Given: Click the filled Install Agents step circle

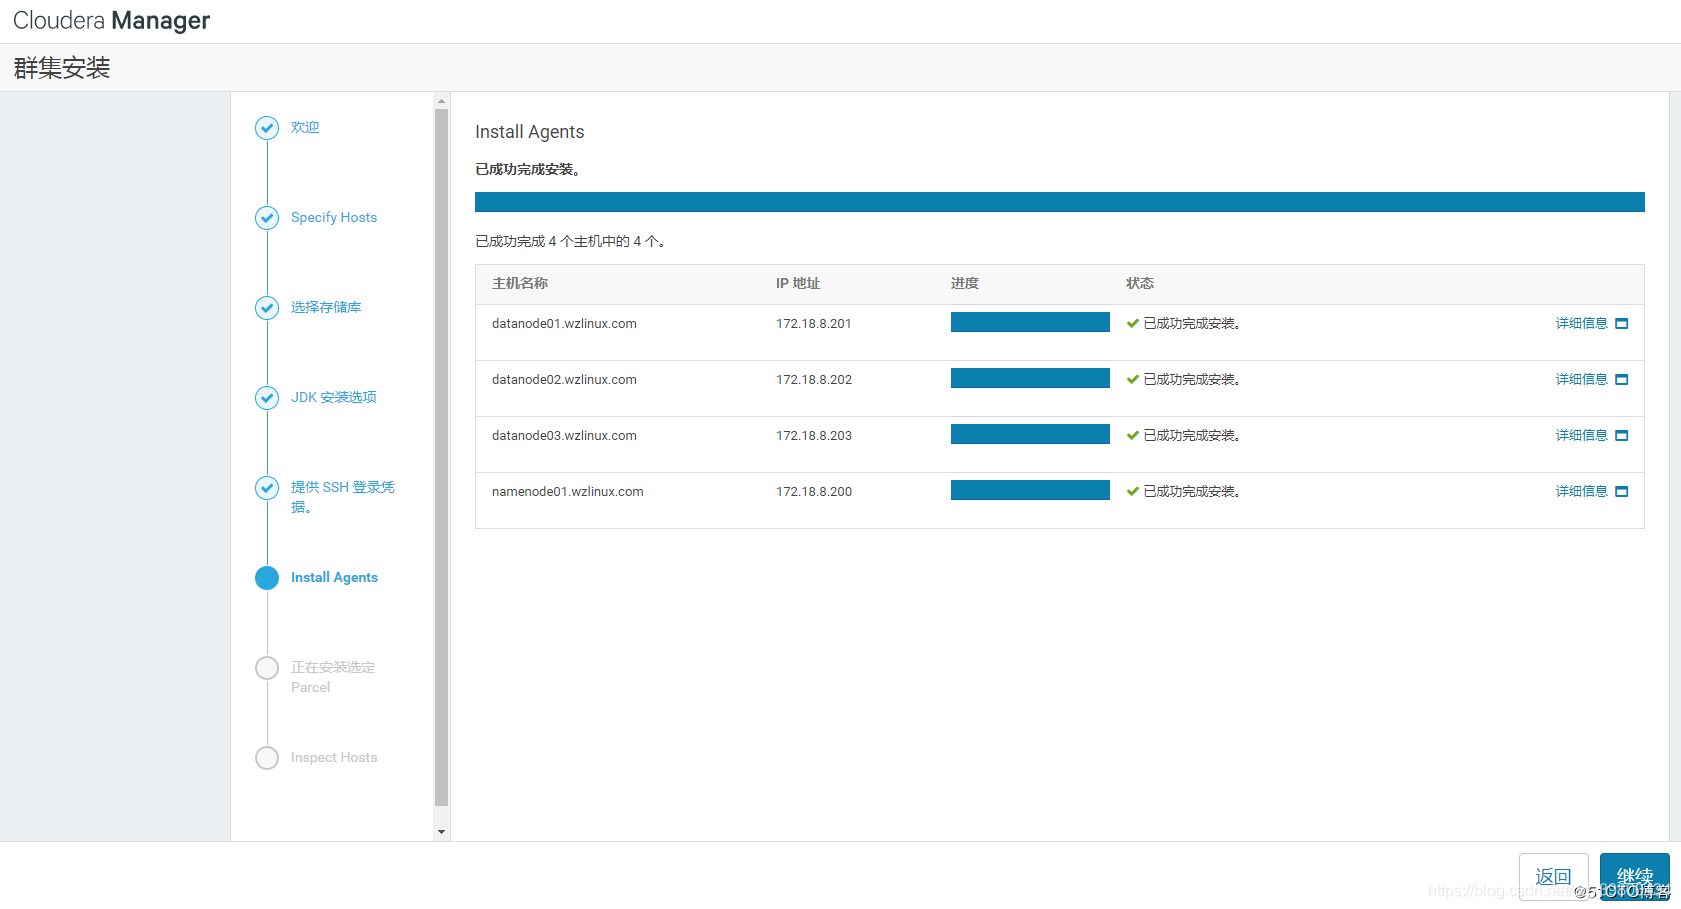Looking at the screenshot, I should click(267, 578).
